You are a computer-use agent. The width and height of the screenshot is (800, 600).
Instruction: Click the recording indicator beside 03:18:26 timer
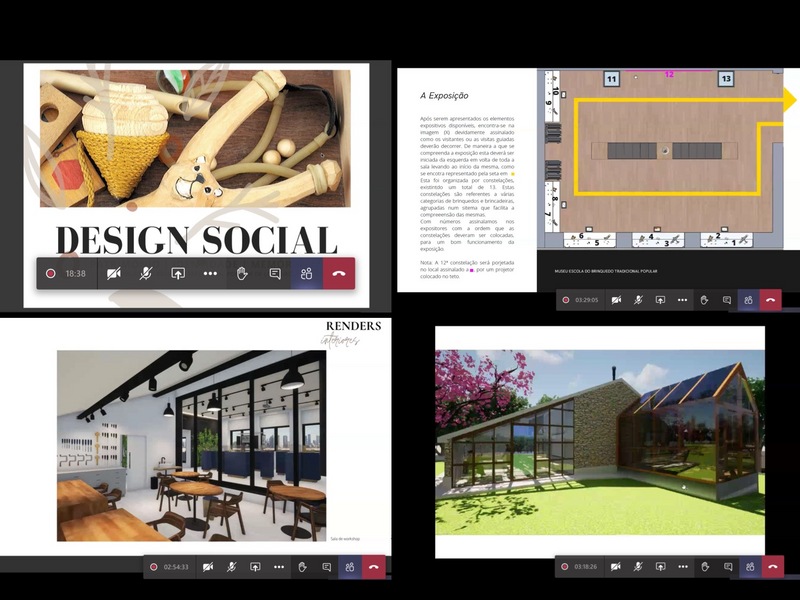pyautogui.click(x=566, y=567)
